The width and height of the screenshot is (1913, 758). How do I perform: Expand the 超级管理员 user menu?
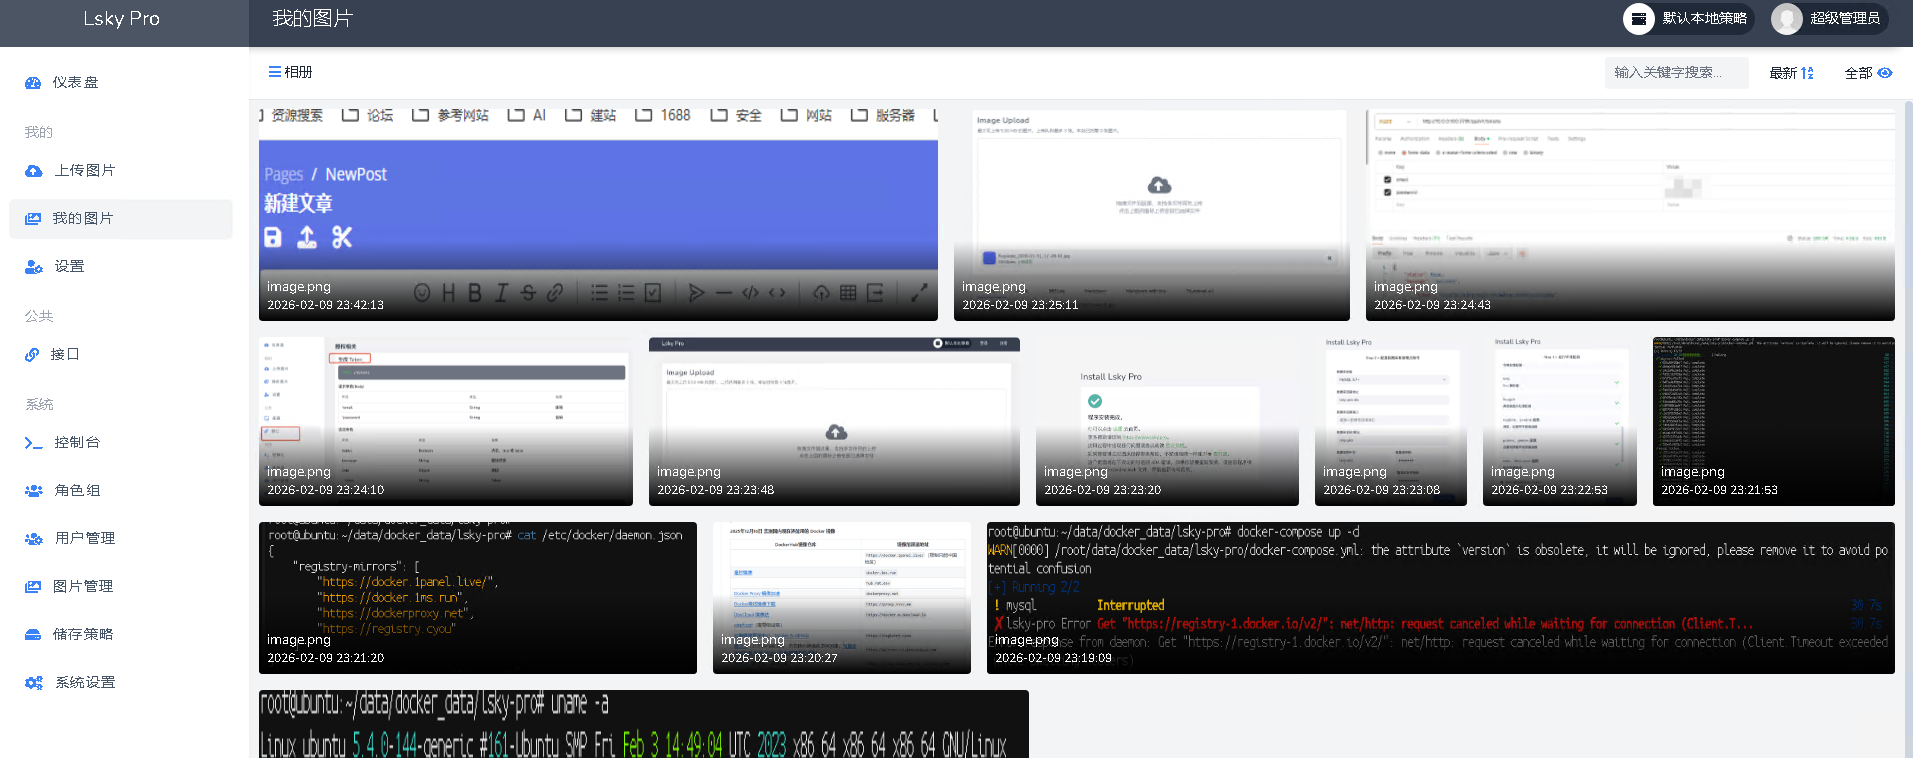tap(1829, 18)
